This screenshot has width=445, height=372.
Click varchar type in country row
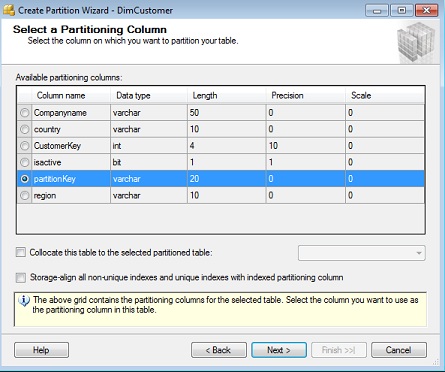[149, 129]
